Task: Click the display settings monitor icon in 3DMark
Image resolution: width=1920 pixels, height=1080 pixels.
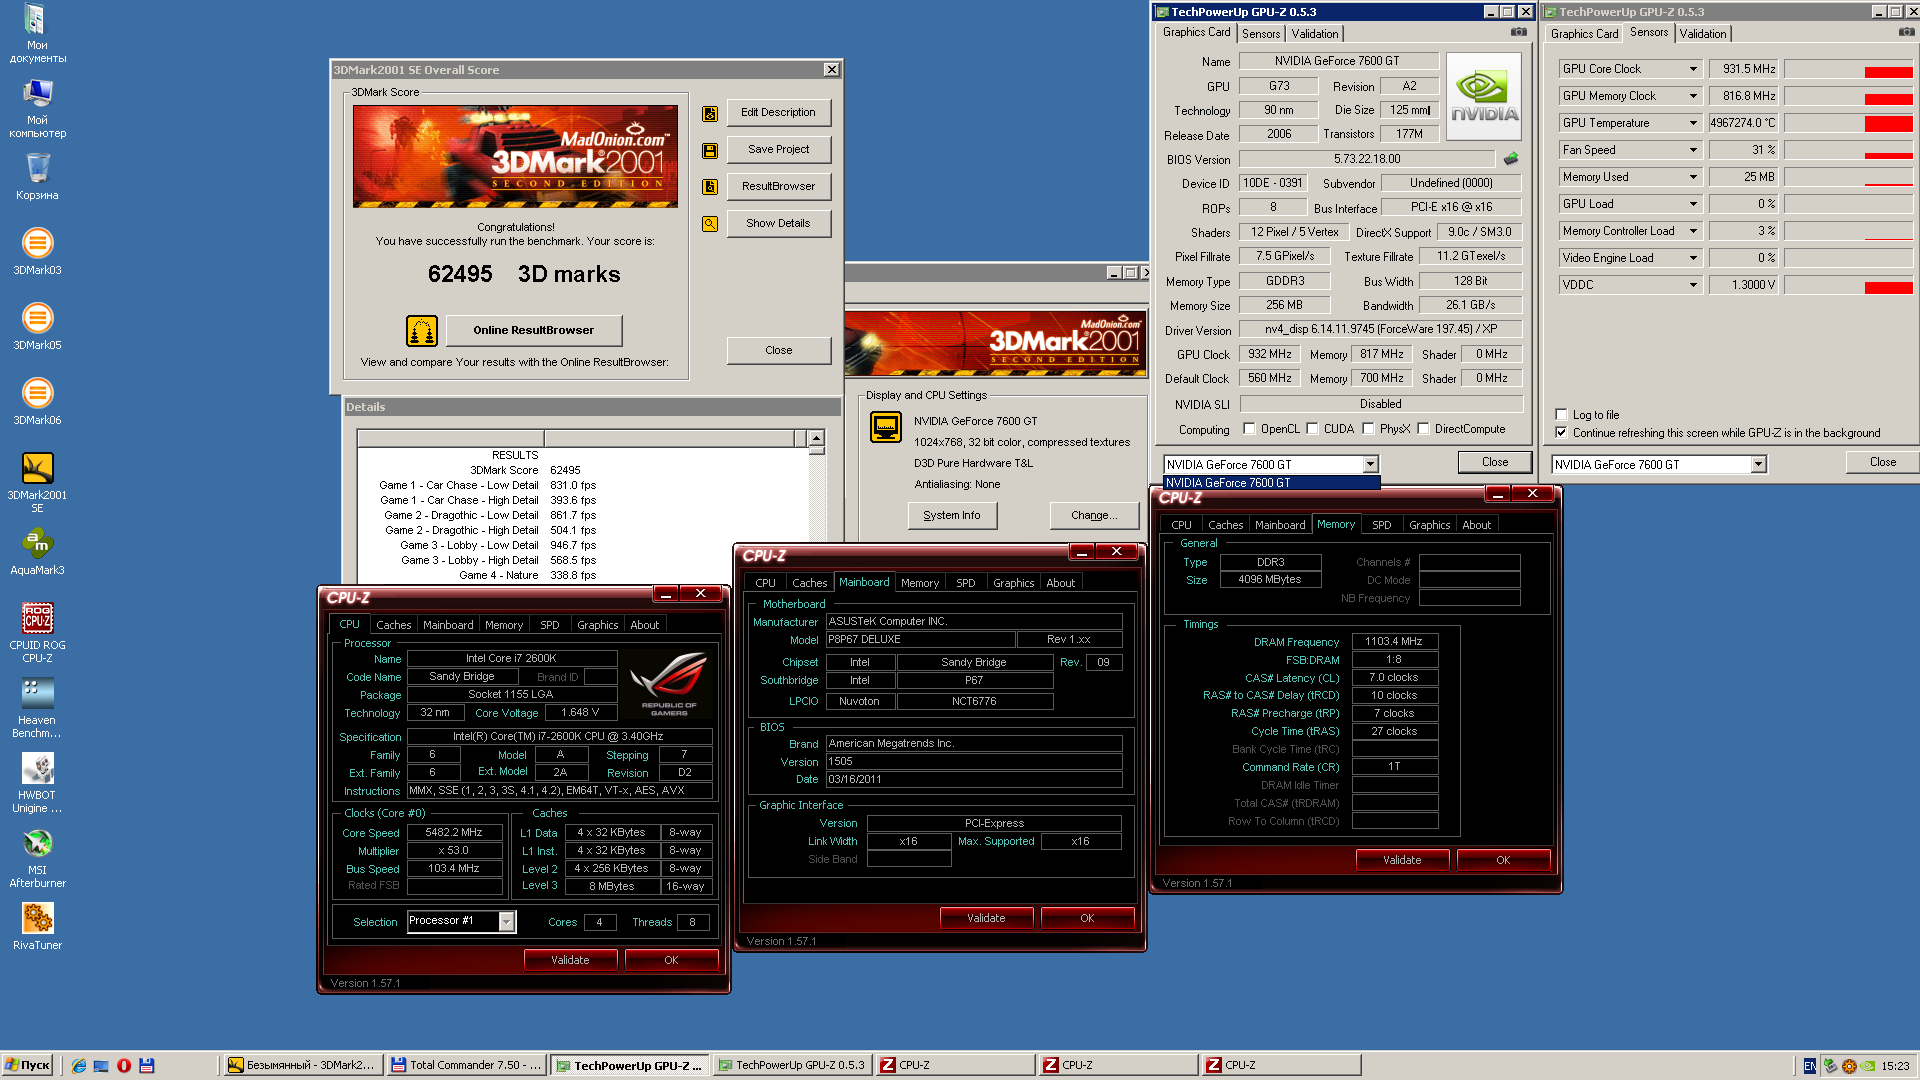Action: [886, 428]
